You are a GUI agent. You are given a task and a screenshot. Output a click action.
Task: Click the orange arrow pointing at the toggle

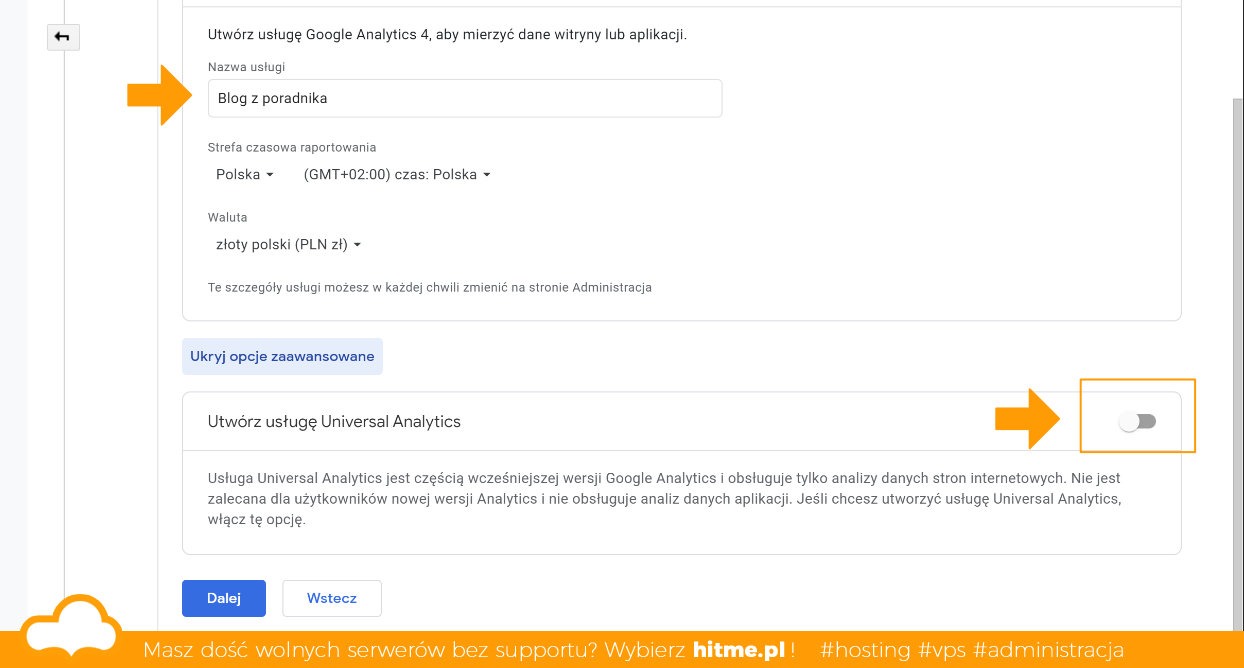tap(1027, 421)
